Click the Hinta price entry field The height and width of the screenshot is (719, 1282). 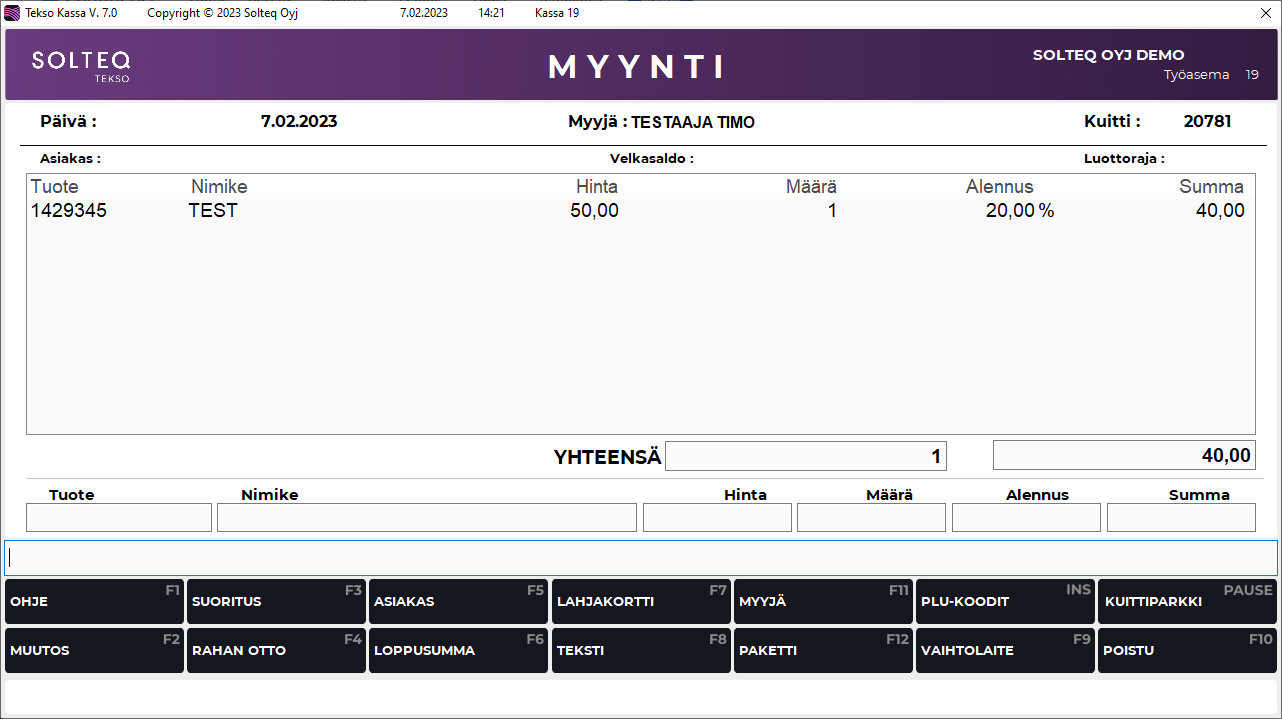(x=717, y=517)
